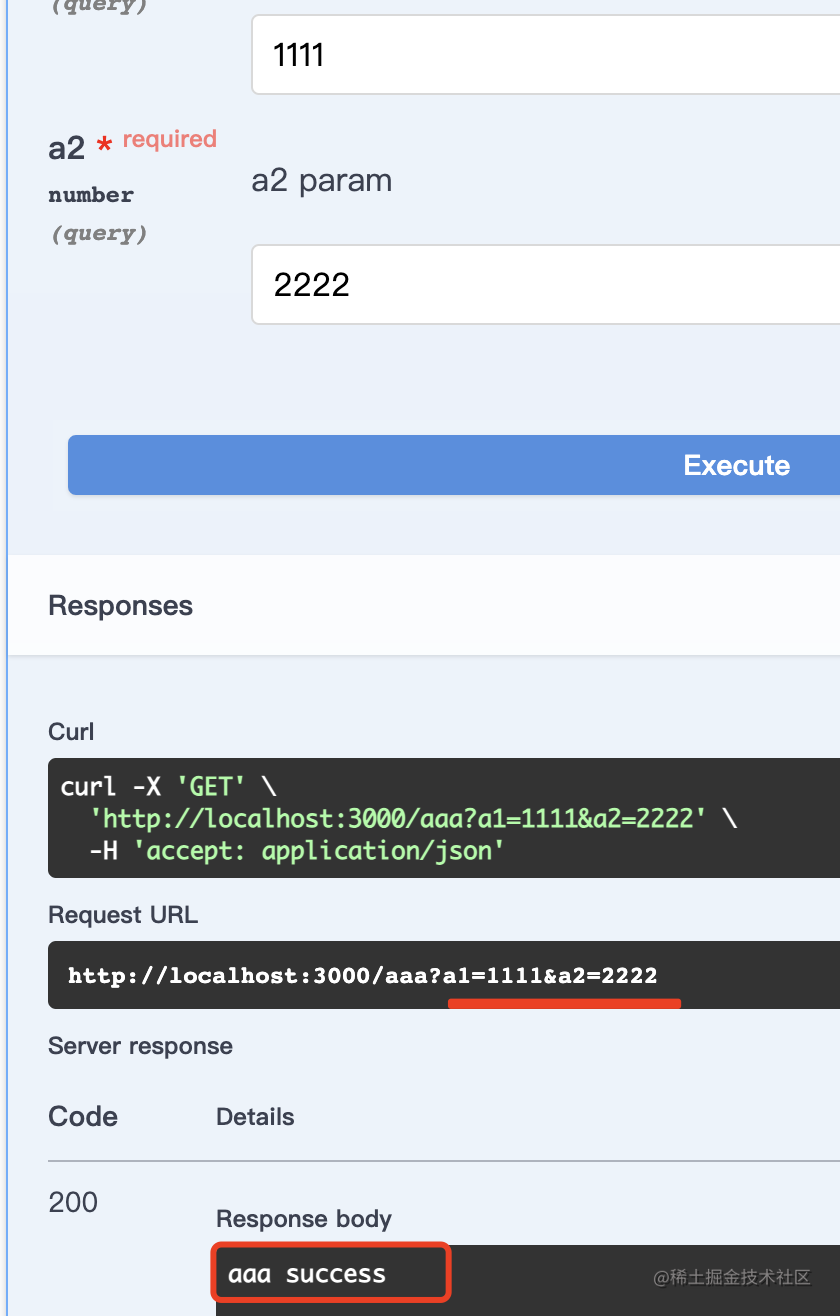Click the Request URL label
The height and width of the screenshot is (1316, 840).
pyautogui.click(x=123, y=915)
